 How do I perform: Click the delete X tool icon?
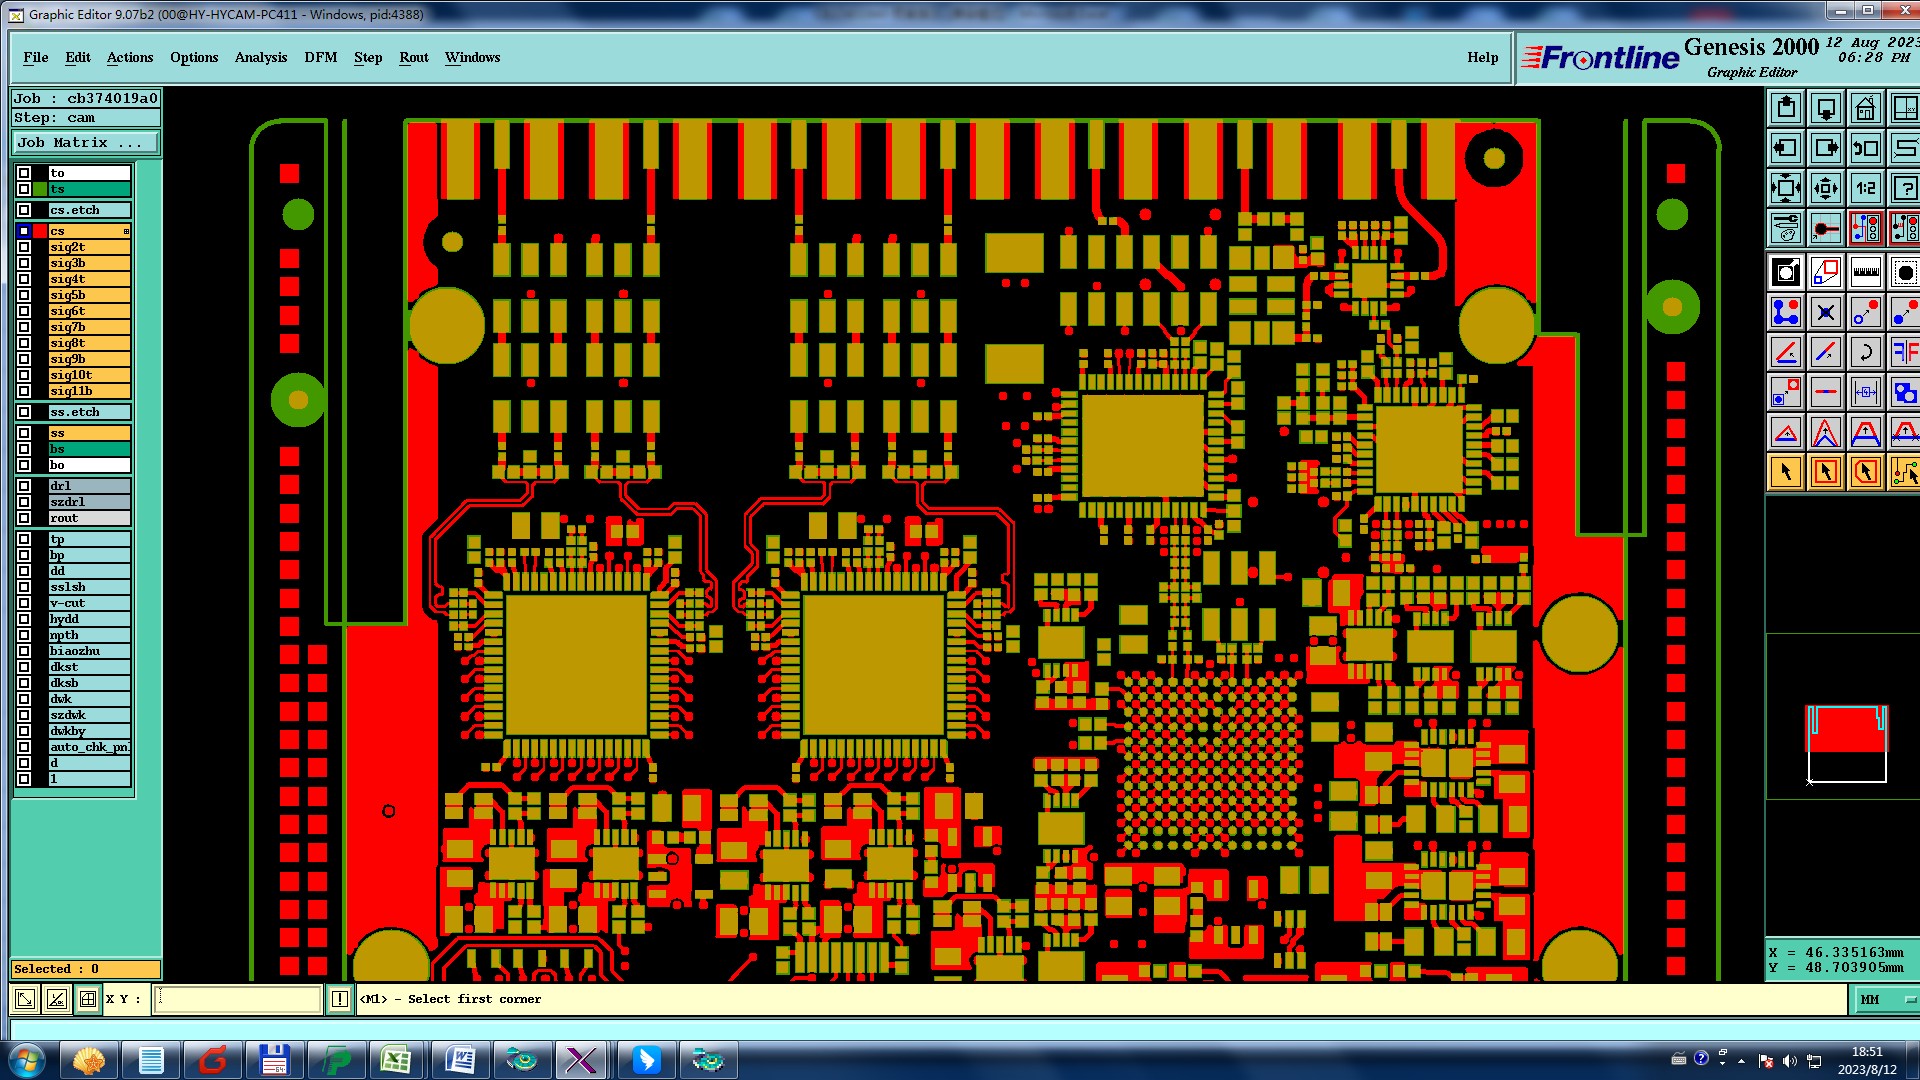click(x=1825, y=312)
